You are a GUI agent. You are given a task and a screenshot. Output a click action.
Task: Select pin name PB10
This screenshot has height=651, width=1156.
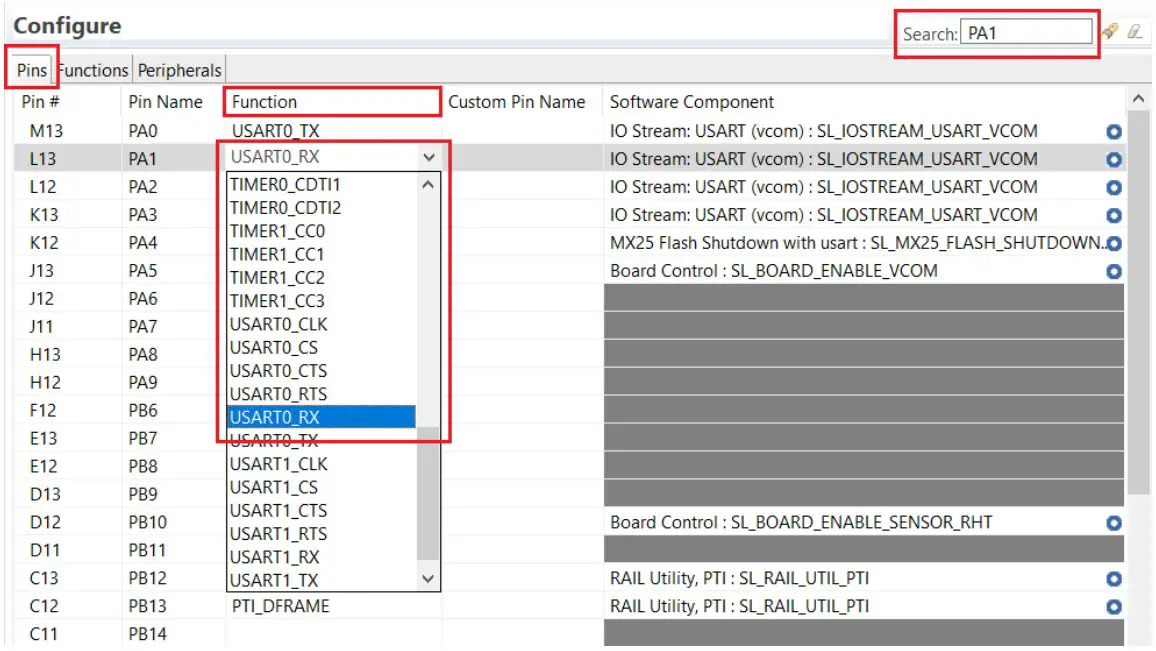(x=147, y=522)
